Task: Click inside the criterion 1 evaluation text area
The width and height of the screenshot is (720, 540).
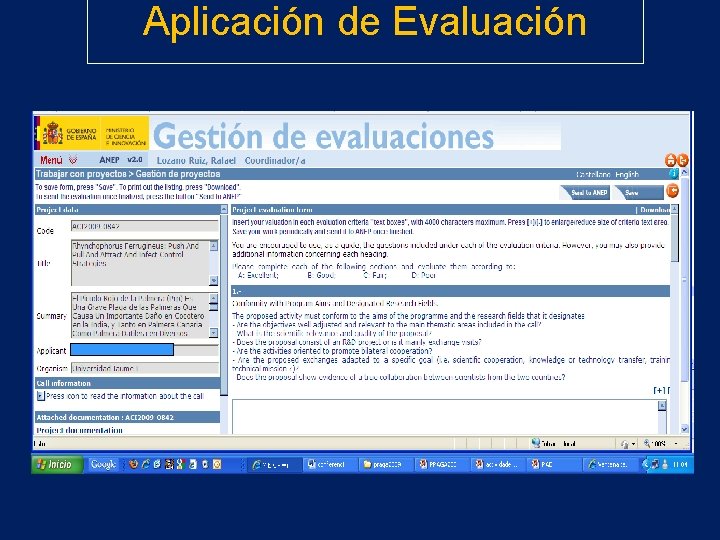Action: [x=445, y=416]
